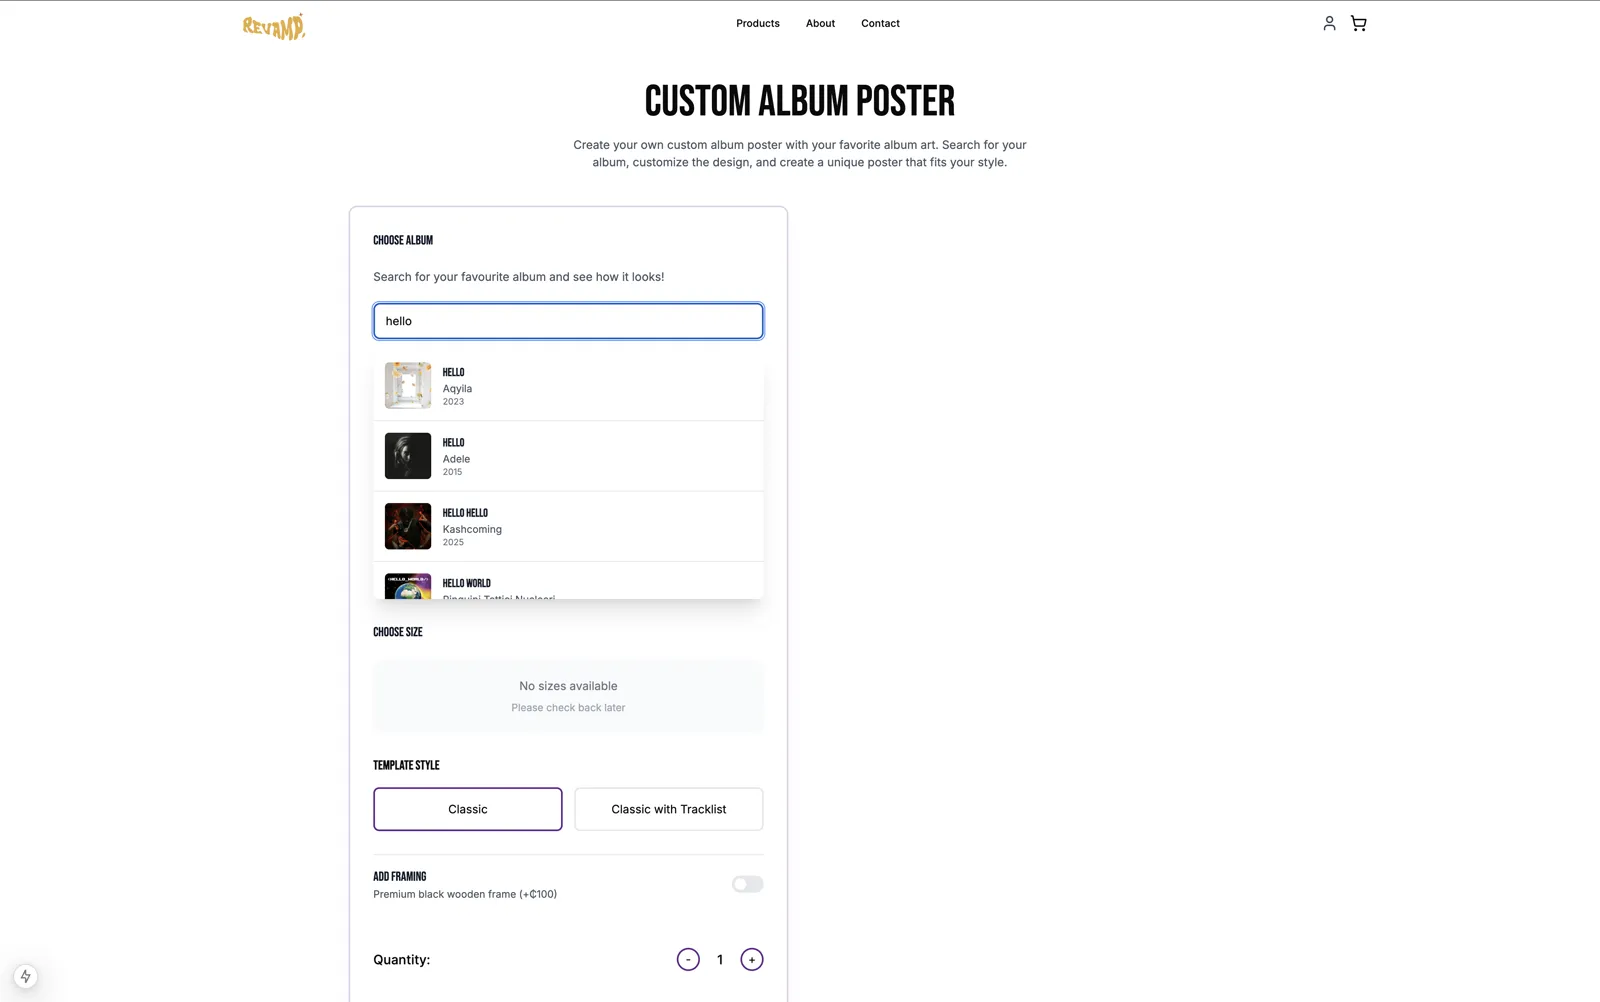Click the Hello World album cover thumbnail

pyautogui.click(x=408, y=586)
